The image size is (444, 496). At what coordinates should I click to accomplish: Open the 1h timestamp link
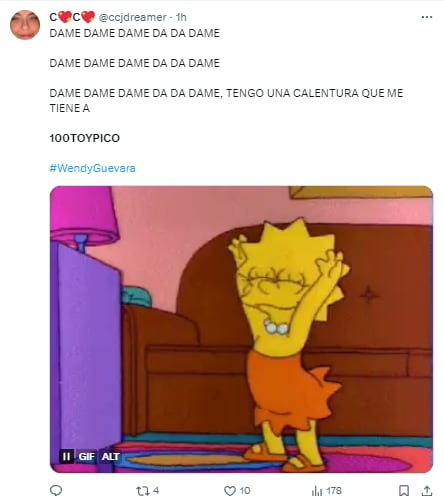click(x=181, y=17)
